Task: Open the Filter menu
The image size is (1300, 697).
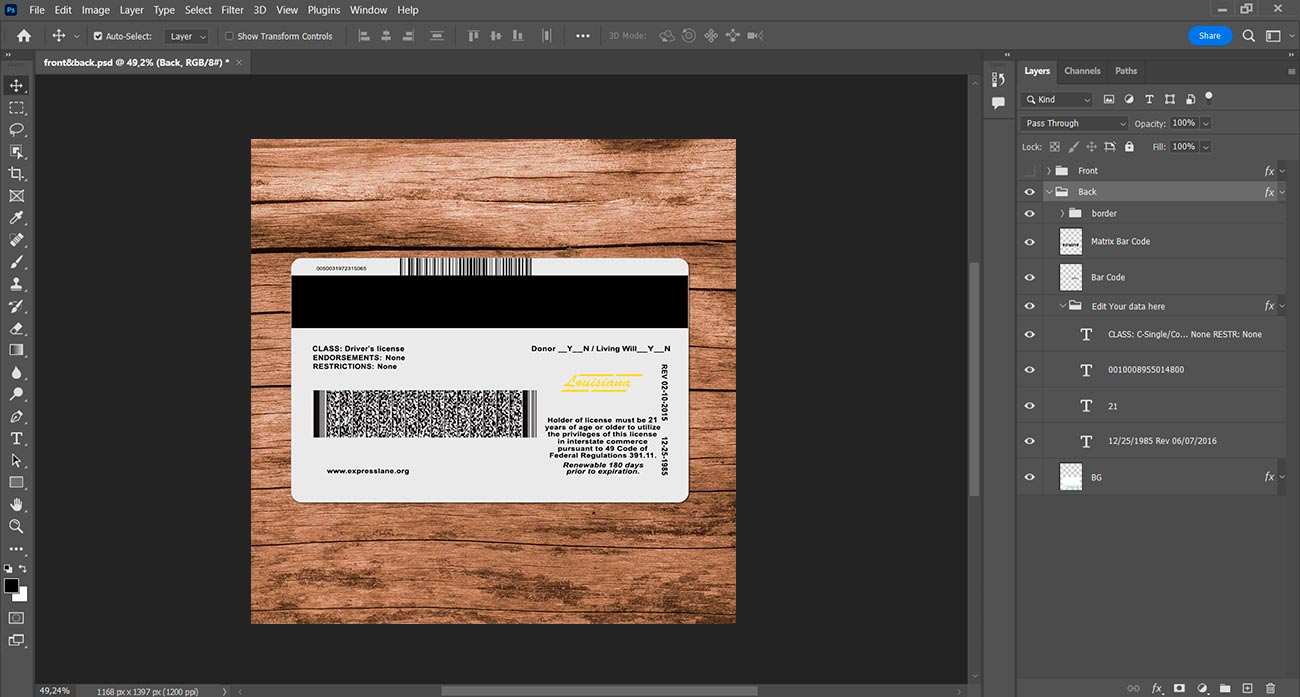Action: tap(232, 10)
